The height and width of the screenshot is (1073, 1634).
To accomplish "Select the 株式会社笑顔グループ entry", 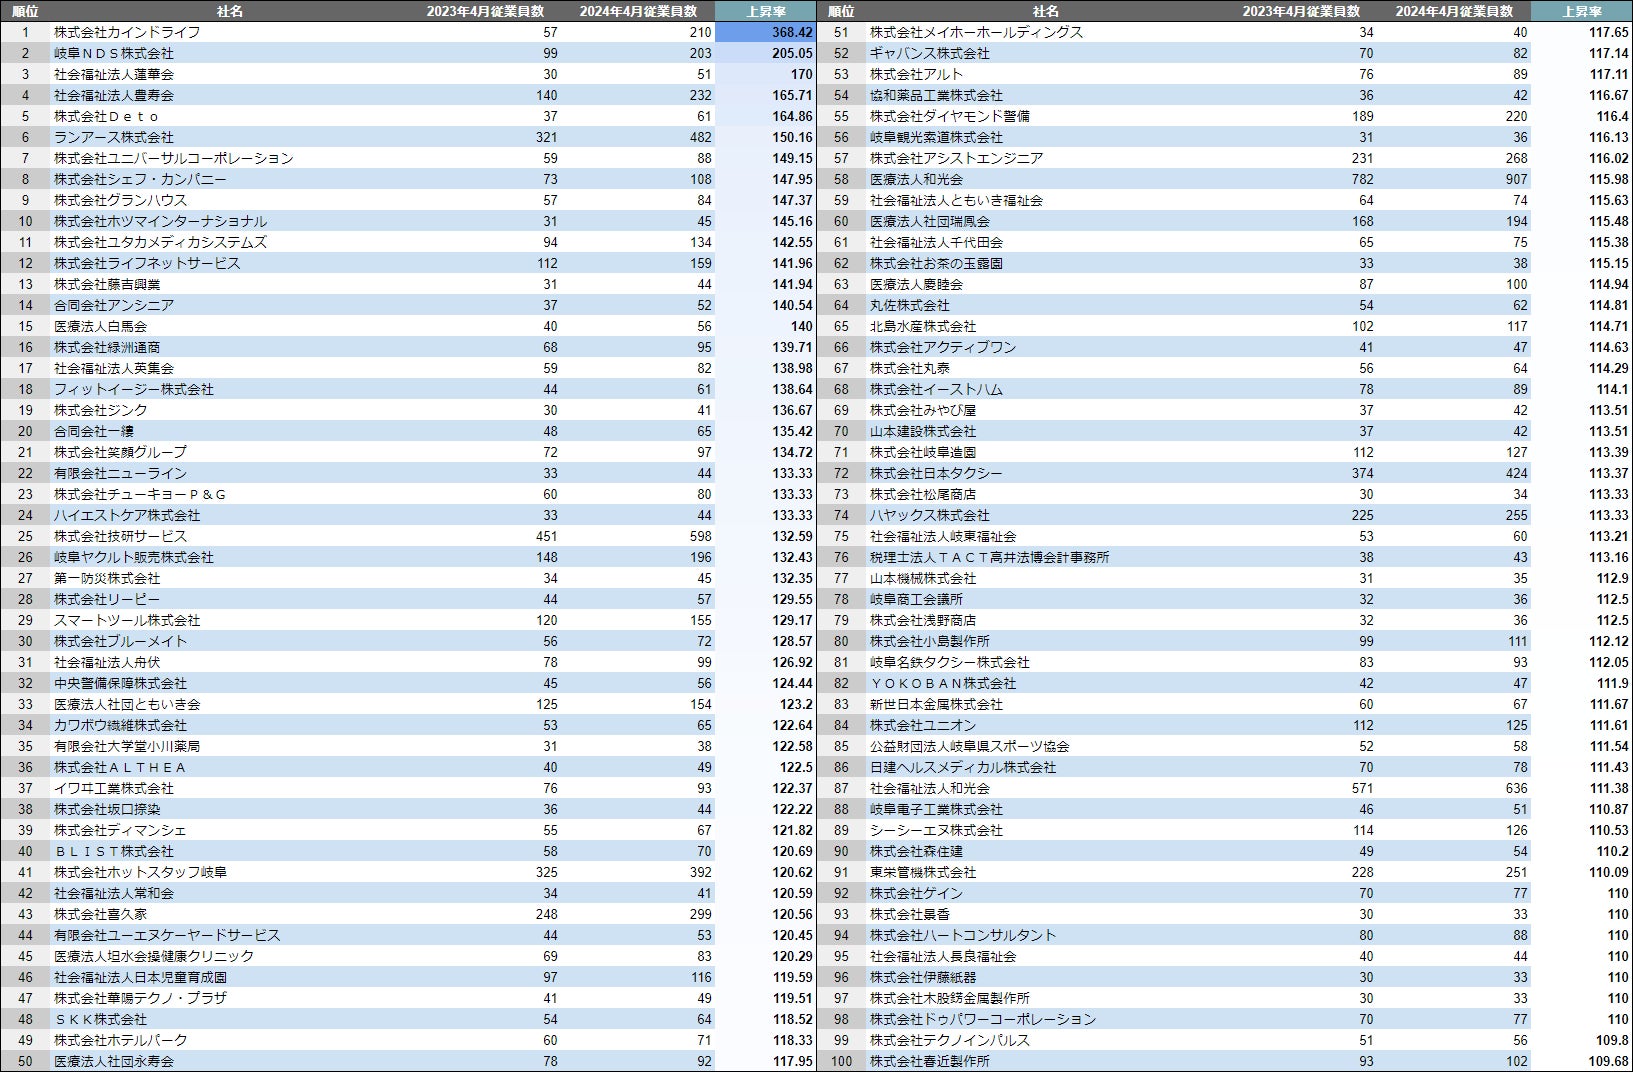I will click(x=120, y=452).
